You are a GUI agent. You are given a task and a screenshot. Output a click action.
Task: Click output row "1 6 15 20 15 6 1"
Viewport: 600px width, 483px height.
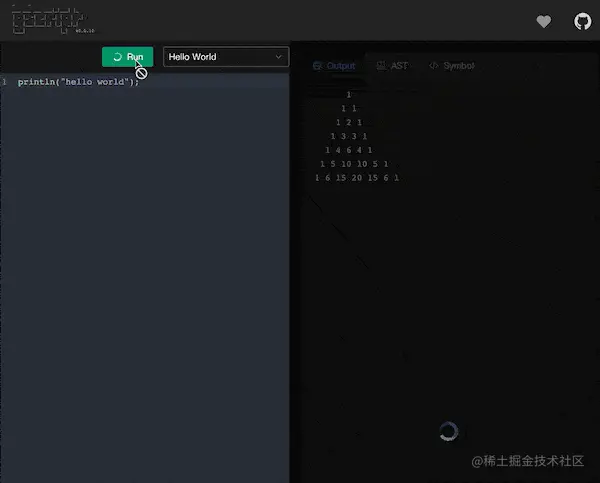coord(357,178)
